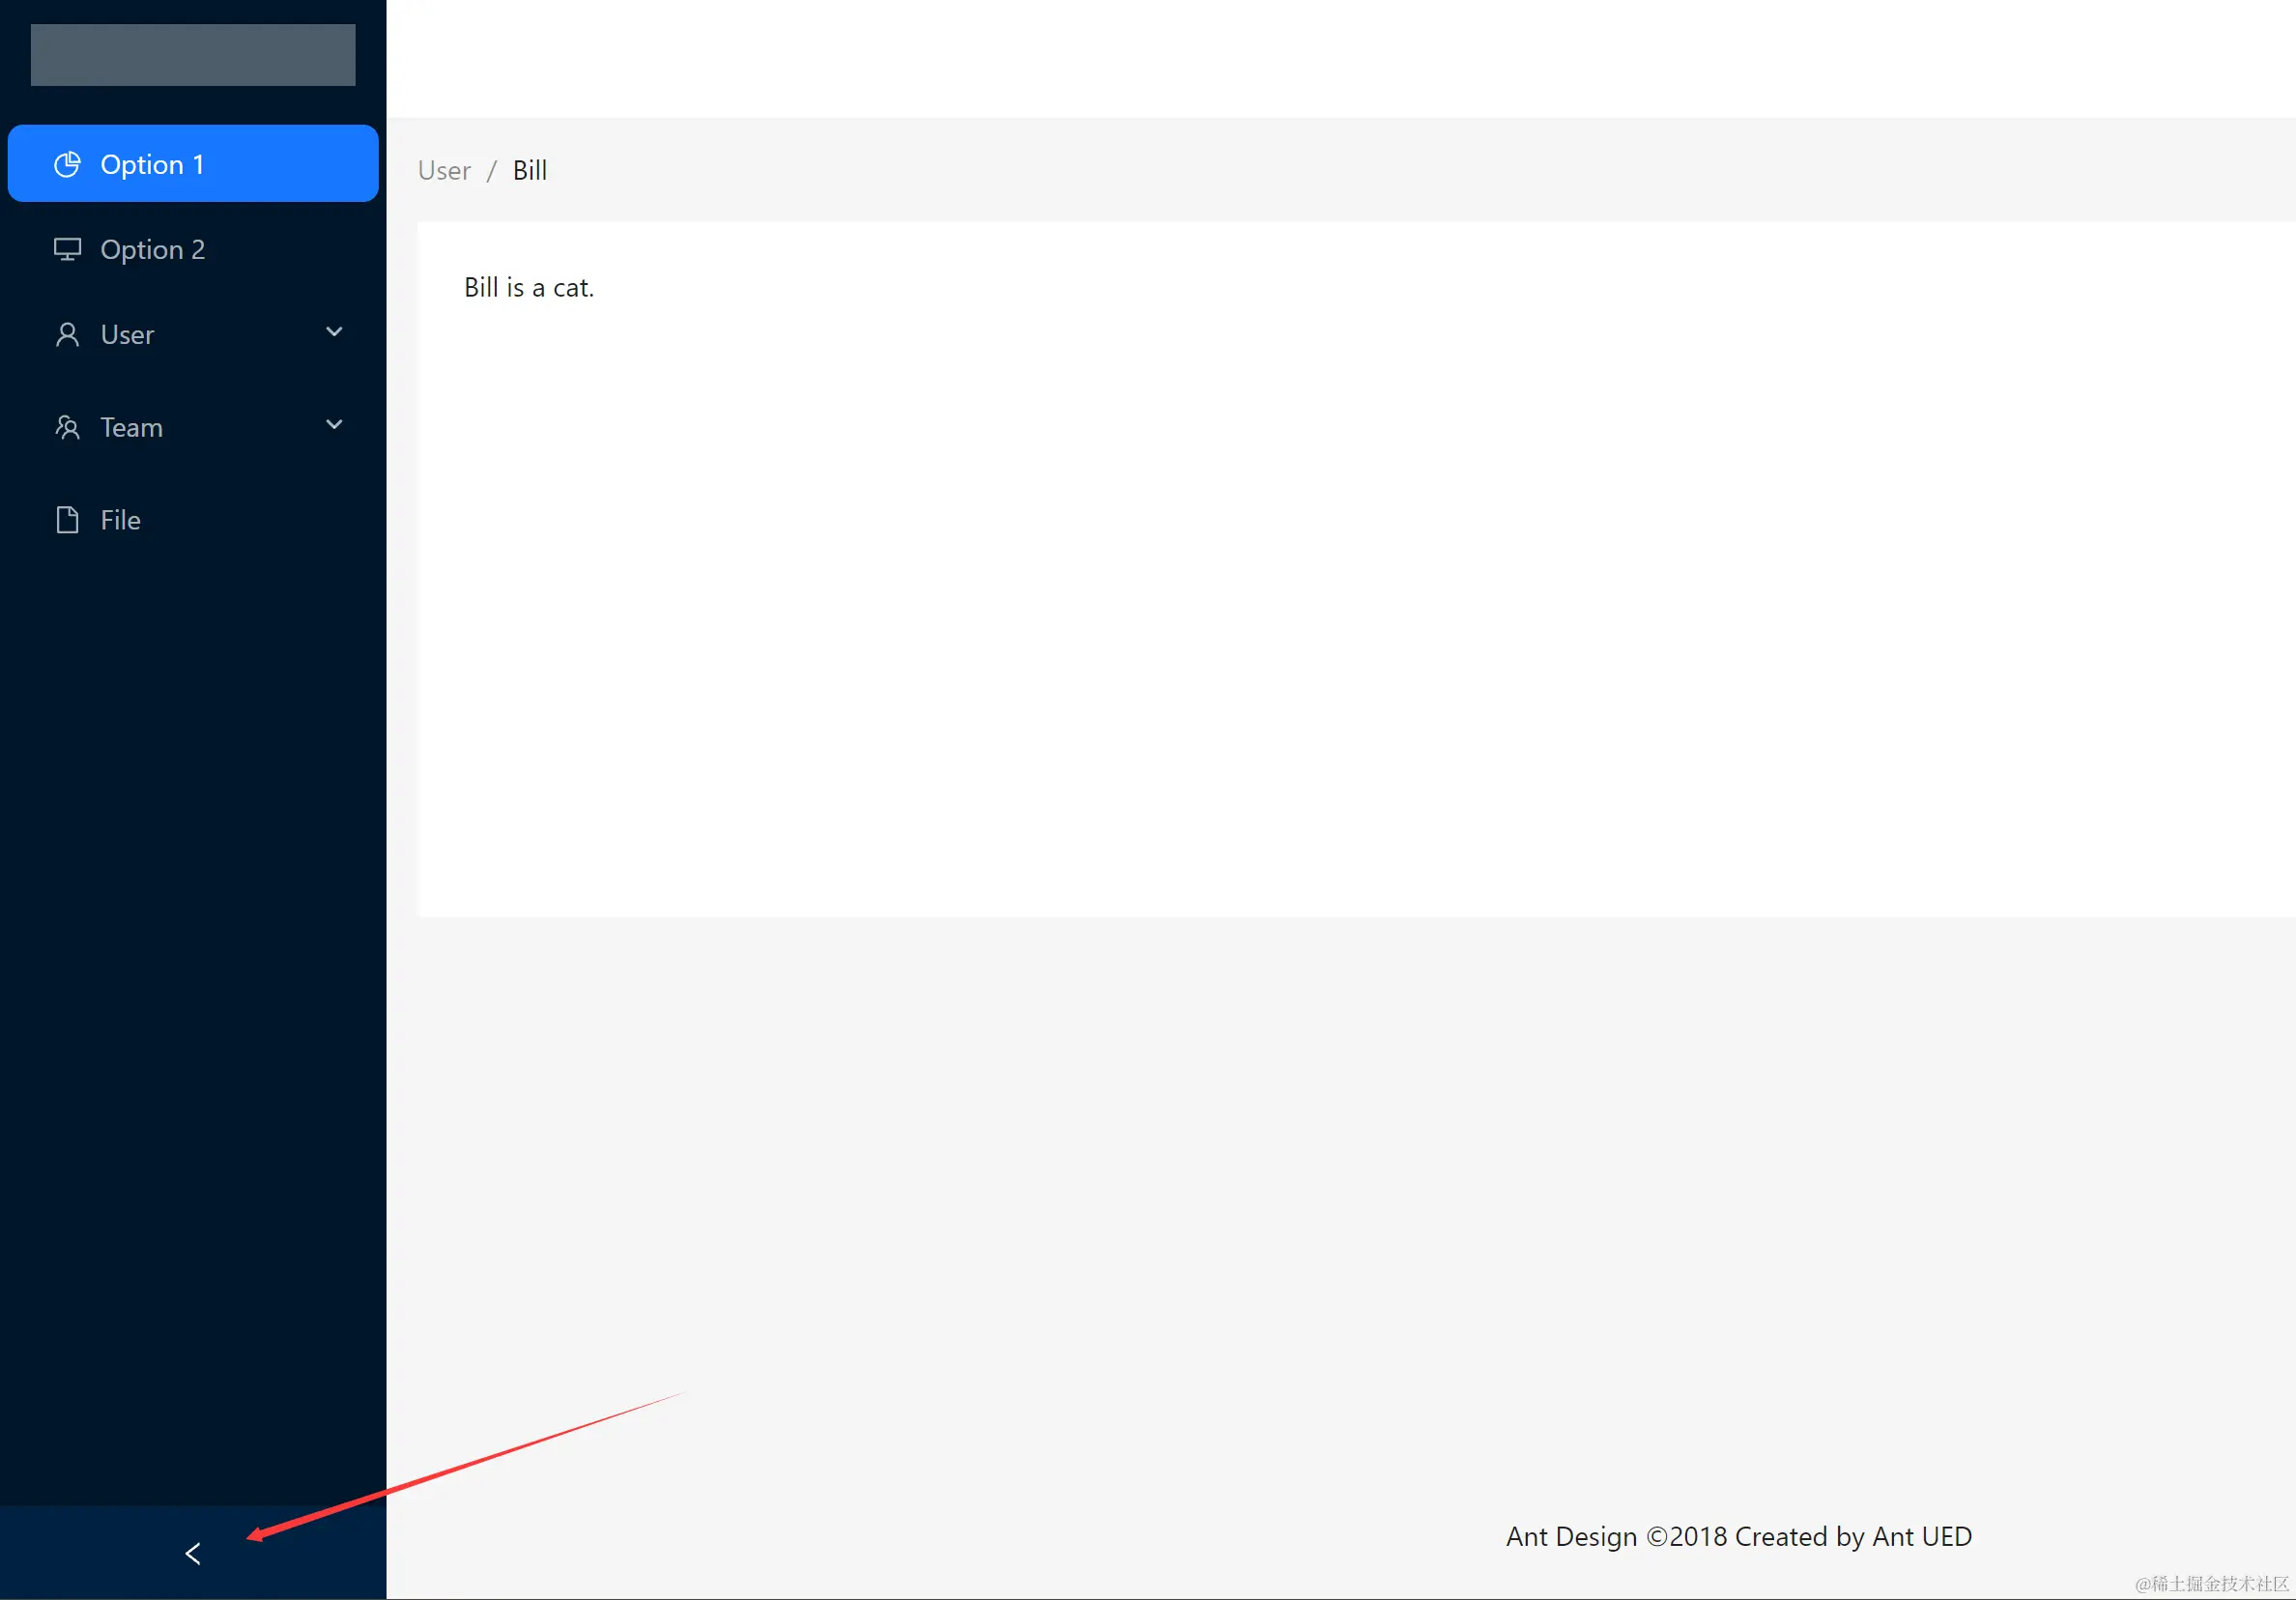Select the Option 2 menu label

[152, 249]
